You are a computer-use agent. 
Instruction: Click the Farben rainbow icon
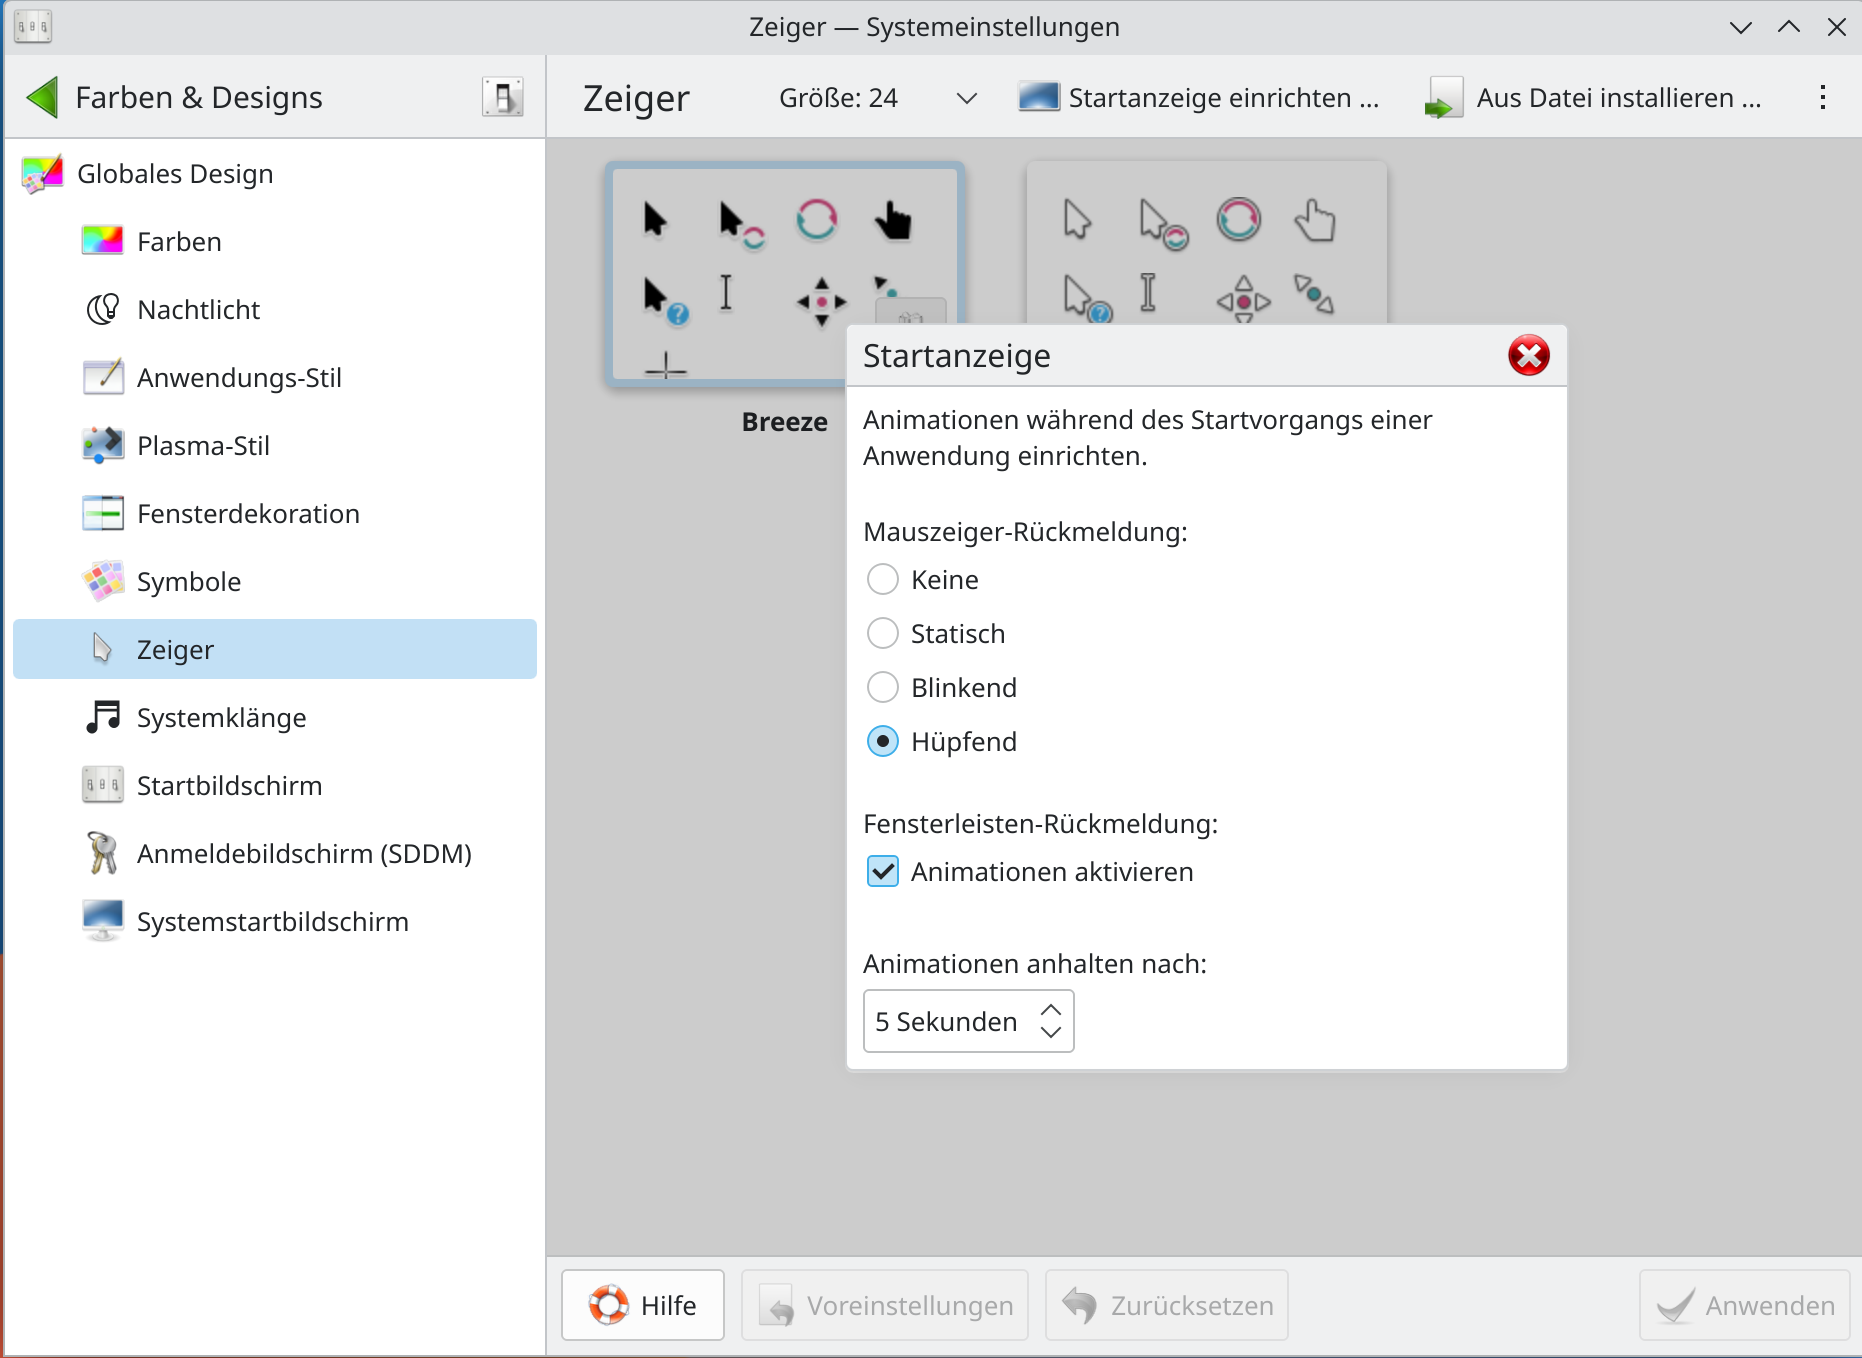tap(102, 242)
